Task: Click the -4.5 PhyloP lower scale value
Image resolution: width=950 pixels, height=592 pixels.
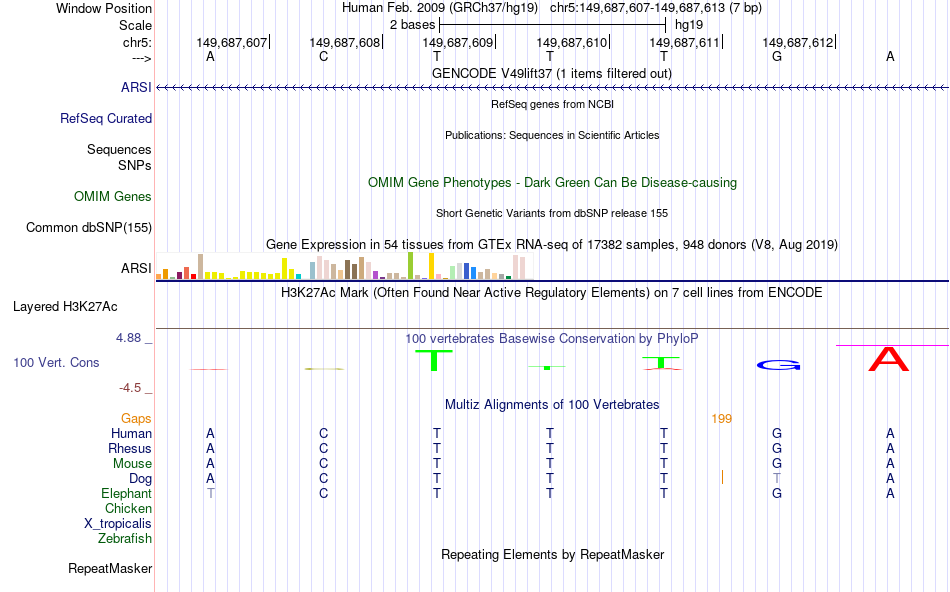Action: (x=130, y=388)
